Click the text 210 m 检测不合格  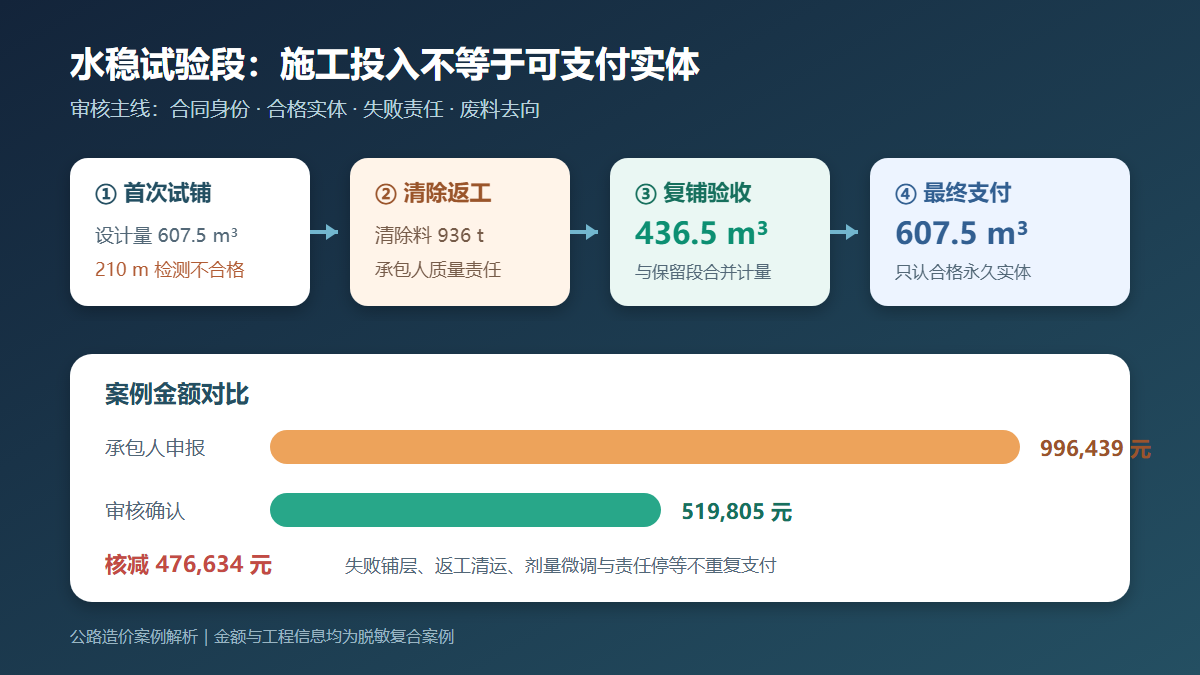pos(170,270)
